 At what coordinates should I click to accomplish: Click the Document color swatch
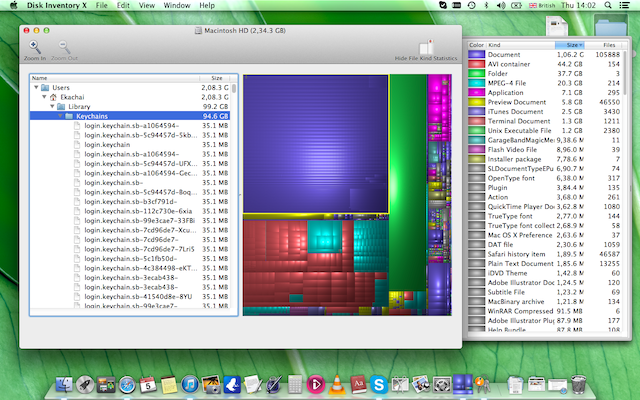476,54
